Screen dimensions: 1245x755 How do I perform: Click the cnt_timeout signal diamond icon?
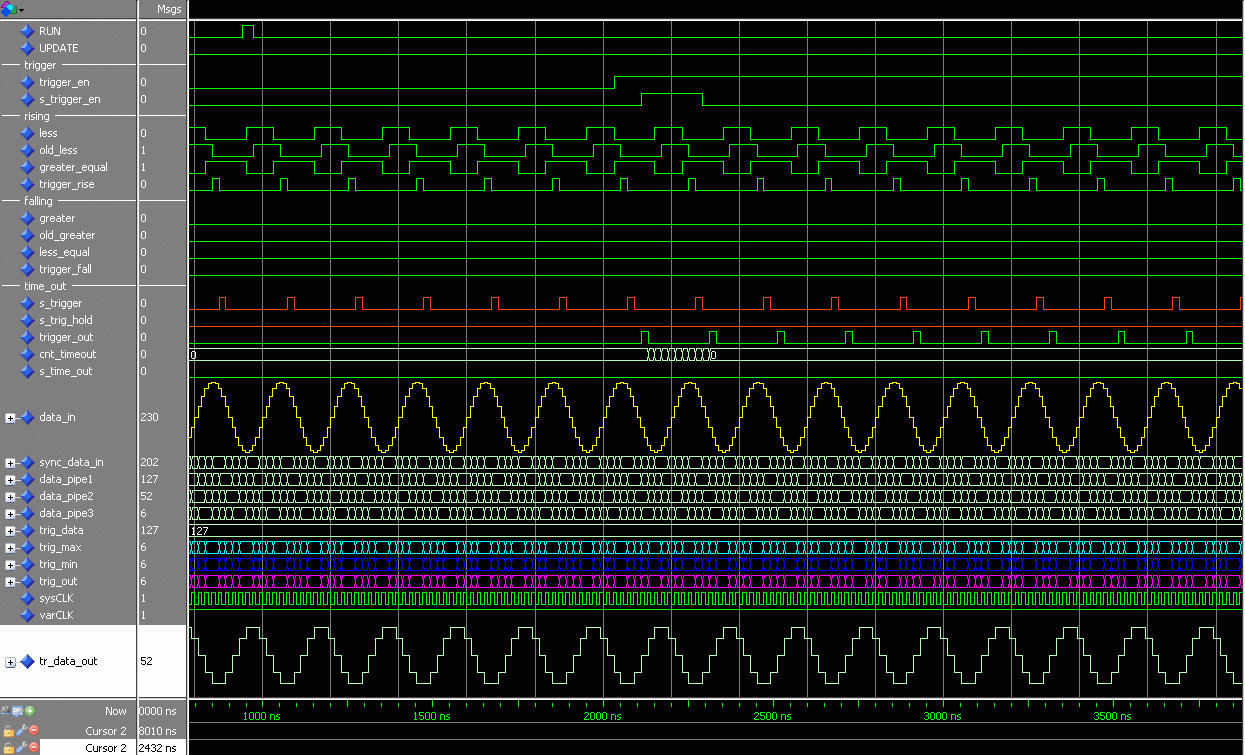click(27, 354)
